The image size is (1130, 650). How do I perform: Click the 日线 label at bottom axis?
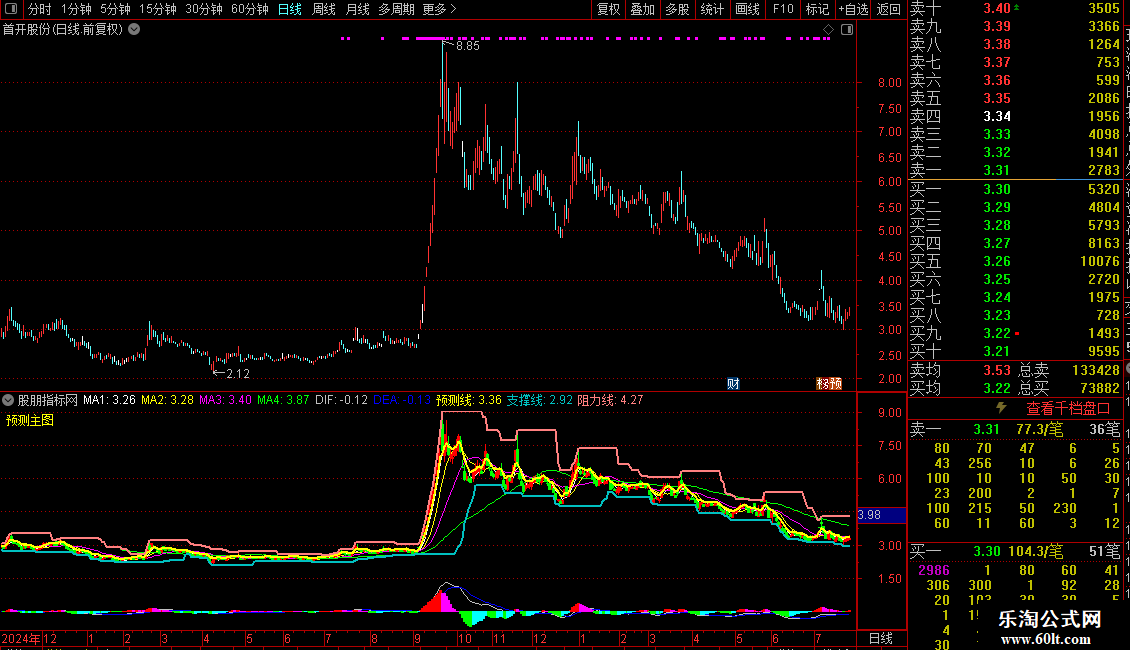click(x=881, y=638)
